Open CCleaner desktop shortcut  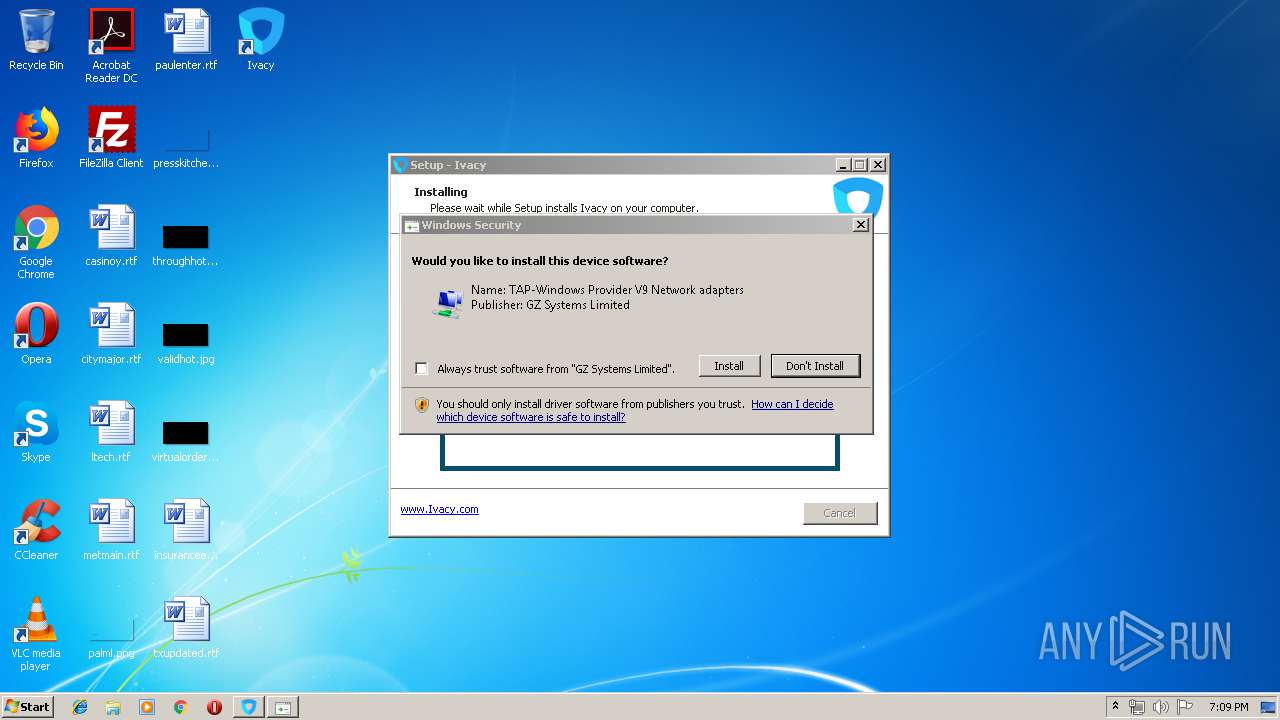click(36, 530)
